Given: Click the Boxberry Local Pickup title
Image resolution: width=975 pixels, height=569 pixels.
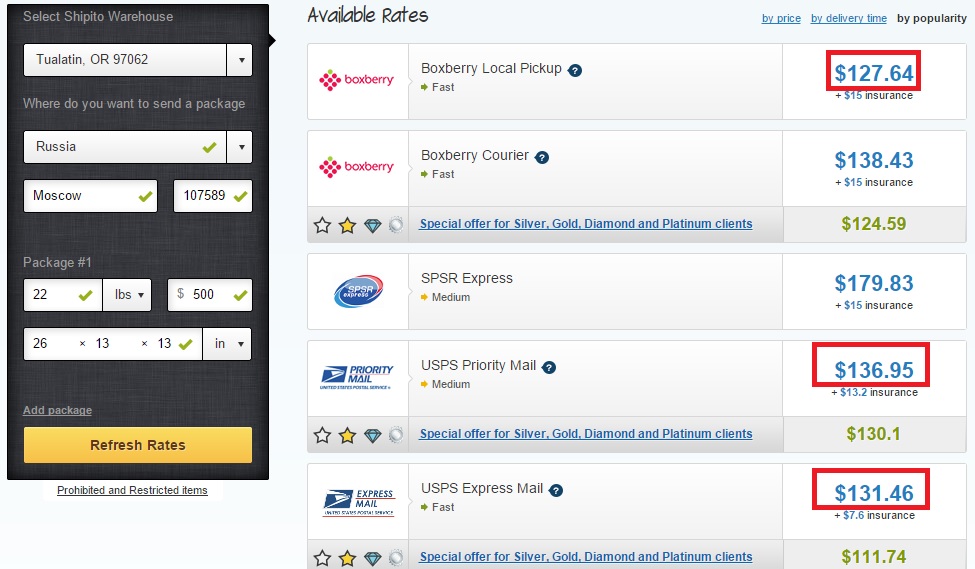Looking at the screenshot, I should 491,68.
